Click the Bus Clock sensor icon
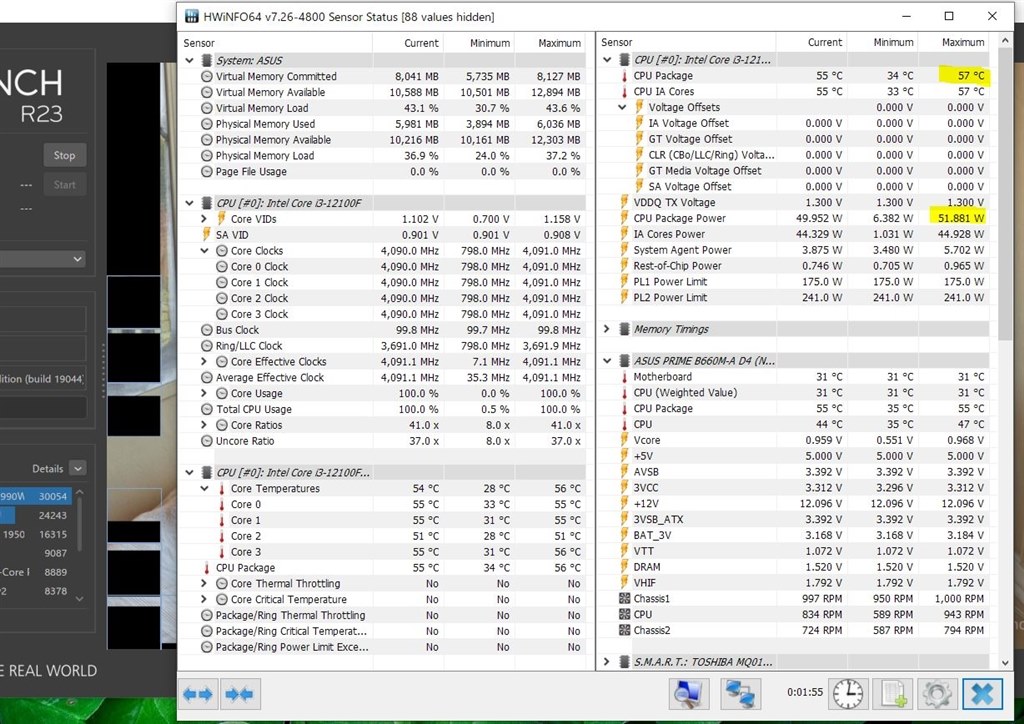 (206, 330)
